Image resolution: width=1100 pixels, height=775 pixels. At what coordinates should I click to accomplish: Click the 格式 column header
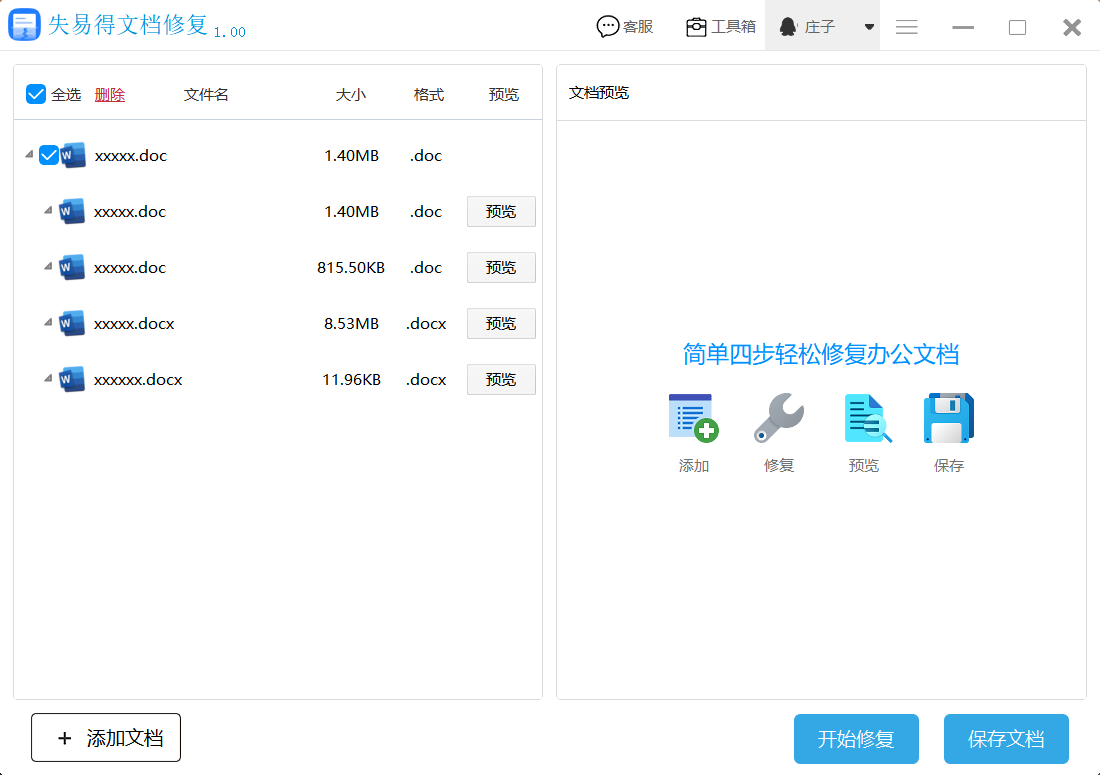click(x=429, y=94)
